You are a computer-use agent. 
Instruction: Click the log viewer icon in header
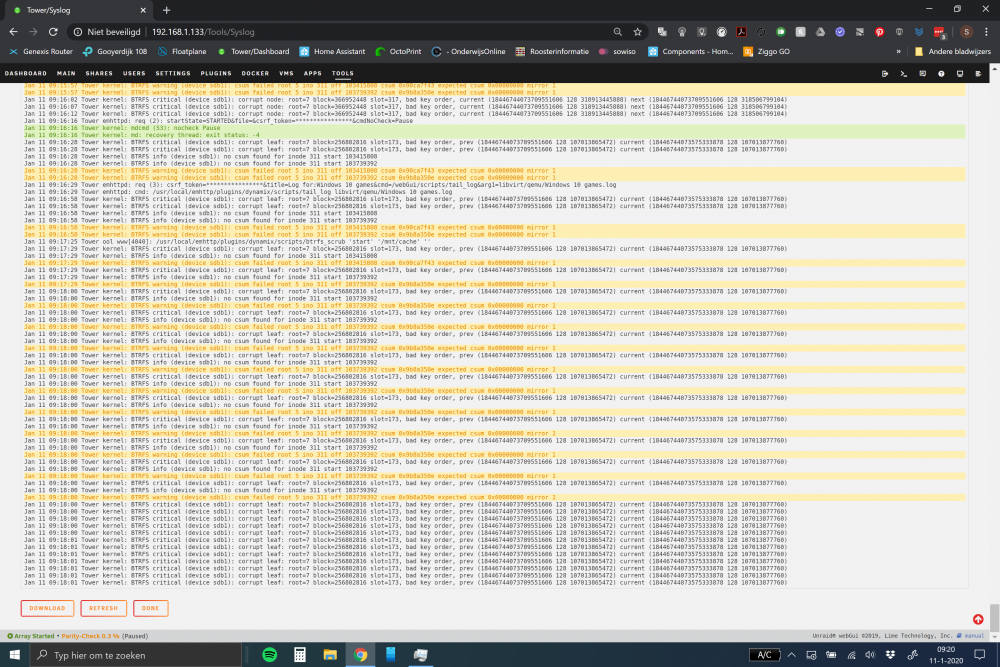click(x=978, y=73)
